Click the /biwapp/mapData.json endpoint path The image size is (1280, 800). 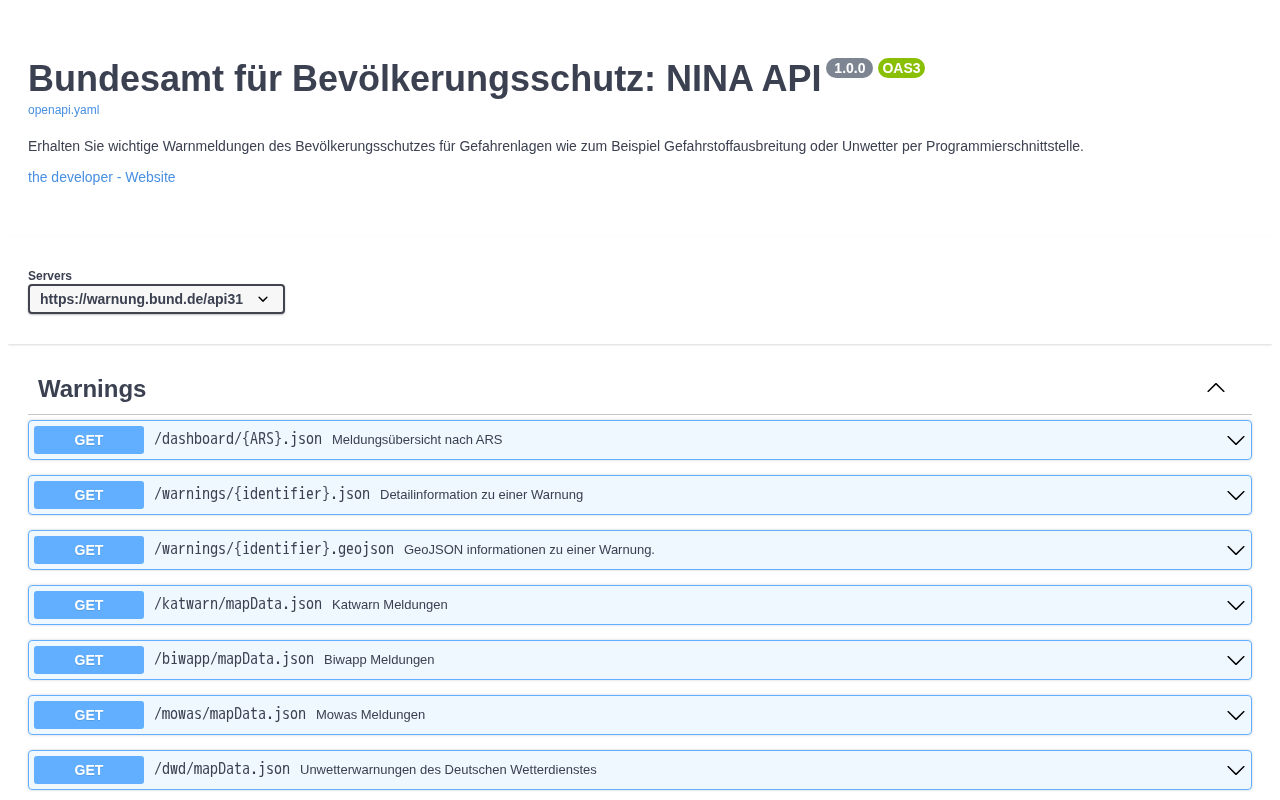234,660
